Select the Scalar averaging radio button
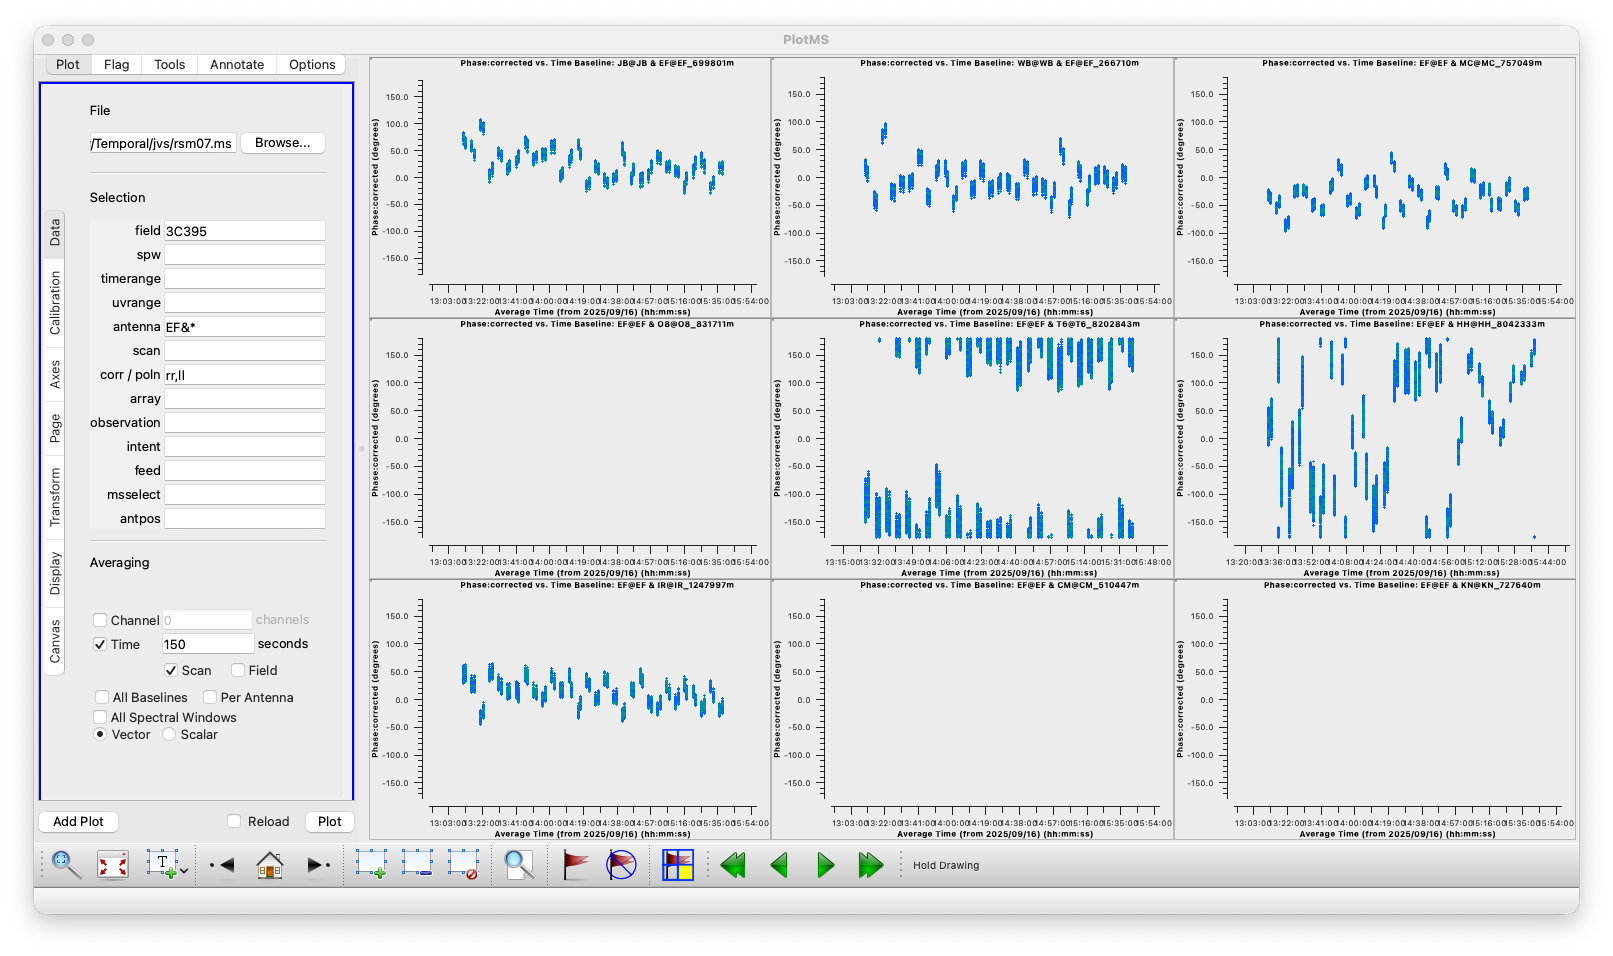The height and width of the screenshot is (956, 1613). (x=169, y=735)
